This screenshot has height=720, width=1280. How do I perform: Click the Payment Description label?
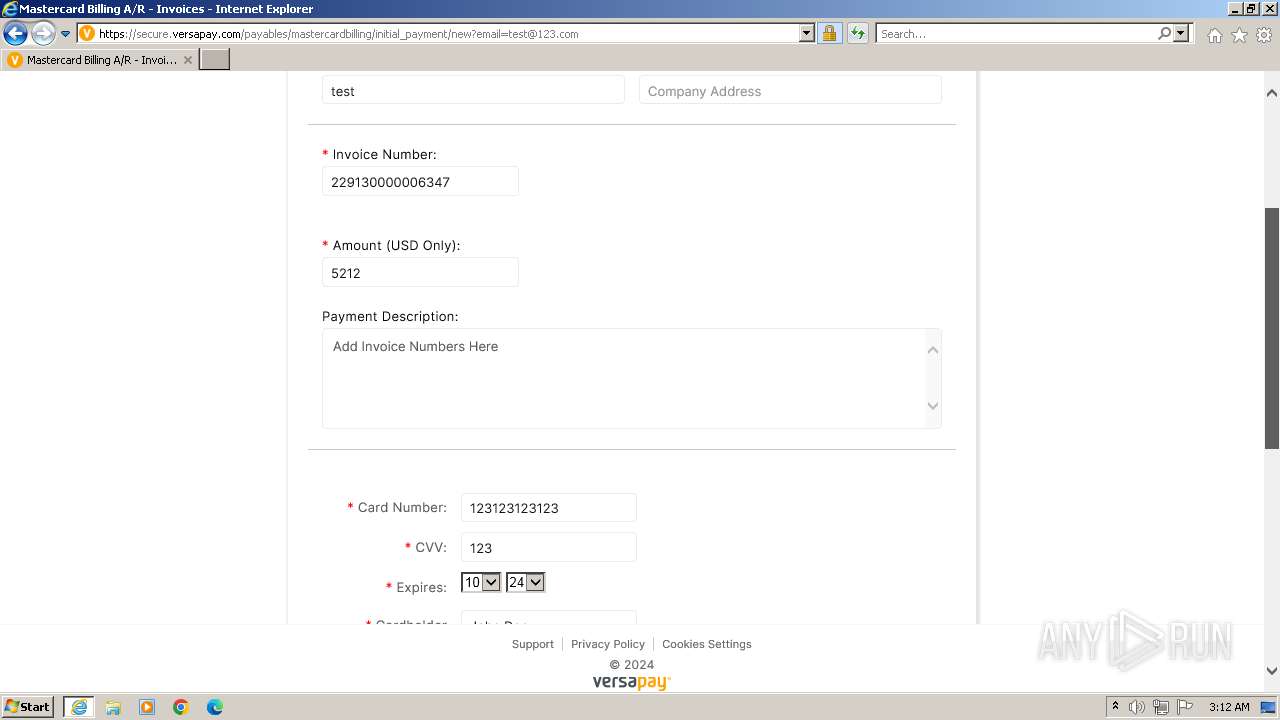(390, 316)
